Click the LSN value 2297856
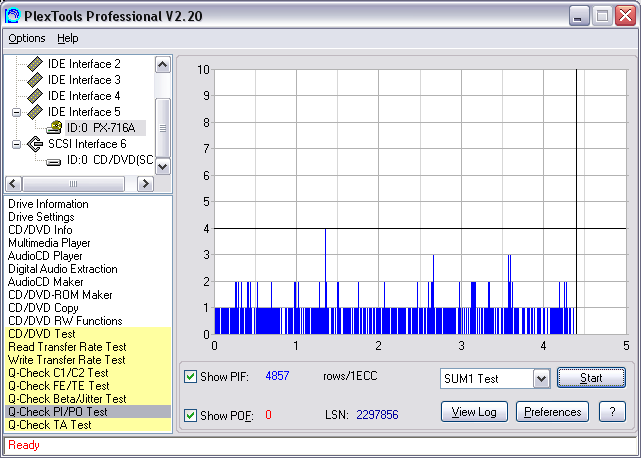The image size is (641, 458). click(377, 415)
